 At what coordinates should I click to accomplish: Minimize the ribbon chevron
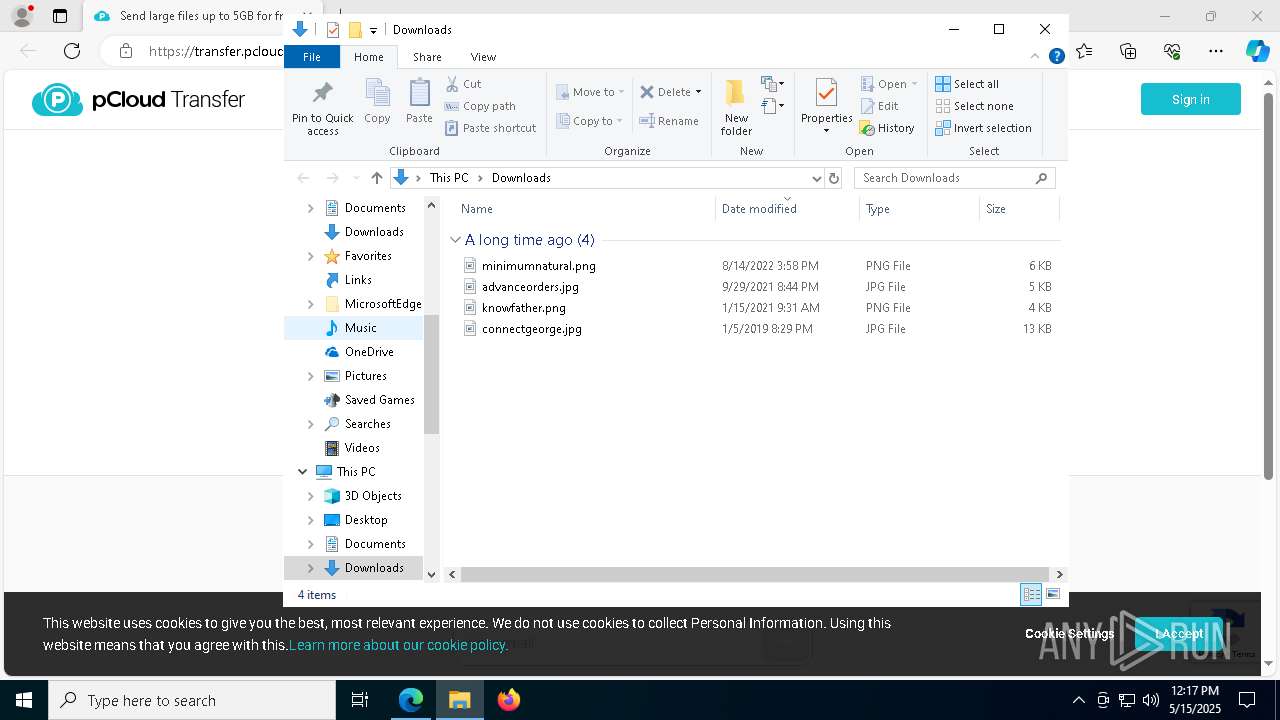1035,56
